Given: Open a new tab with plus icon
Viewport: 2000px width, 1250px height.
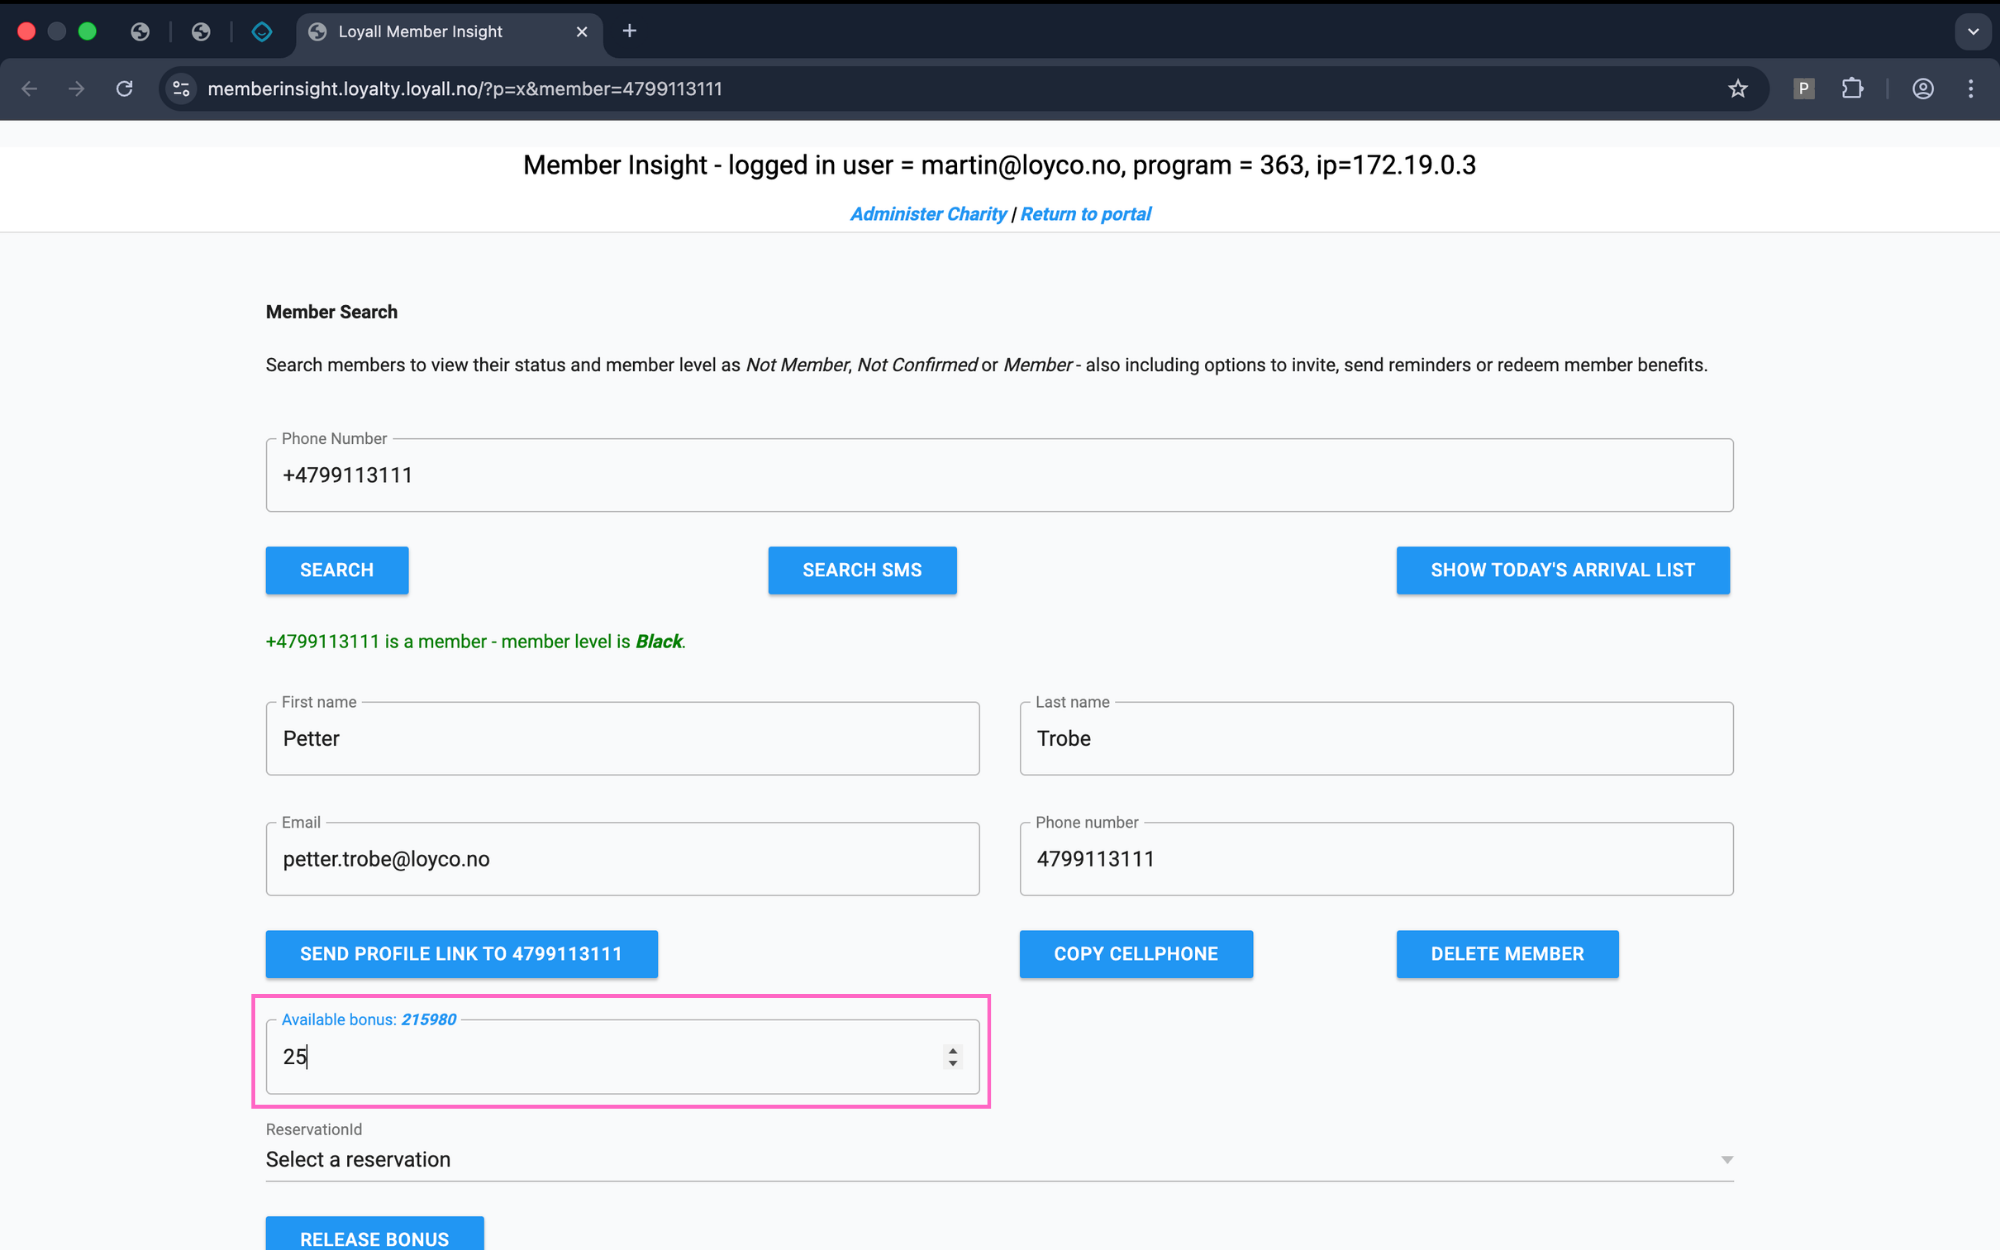Looking at the screenshot, I should 629,31.
